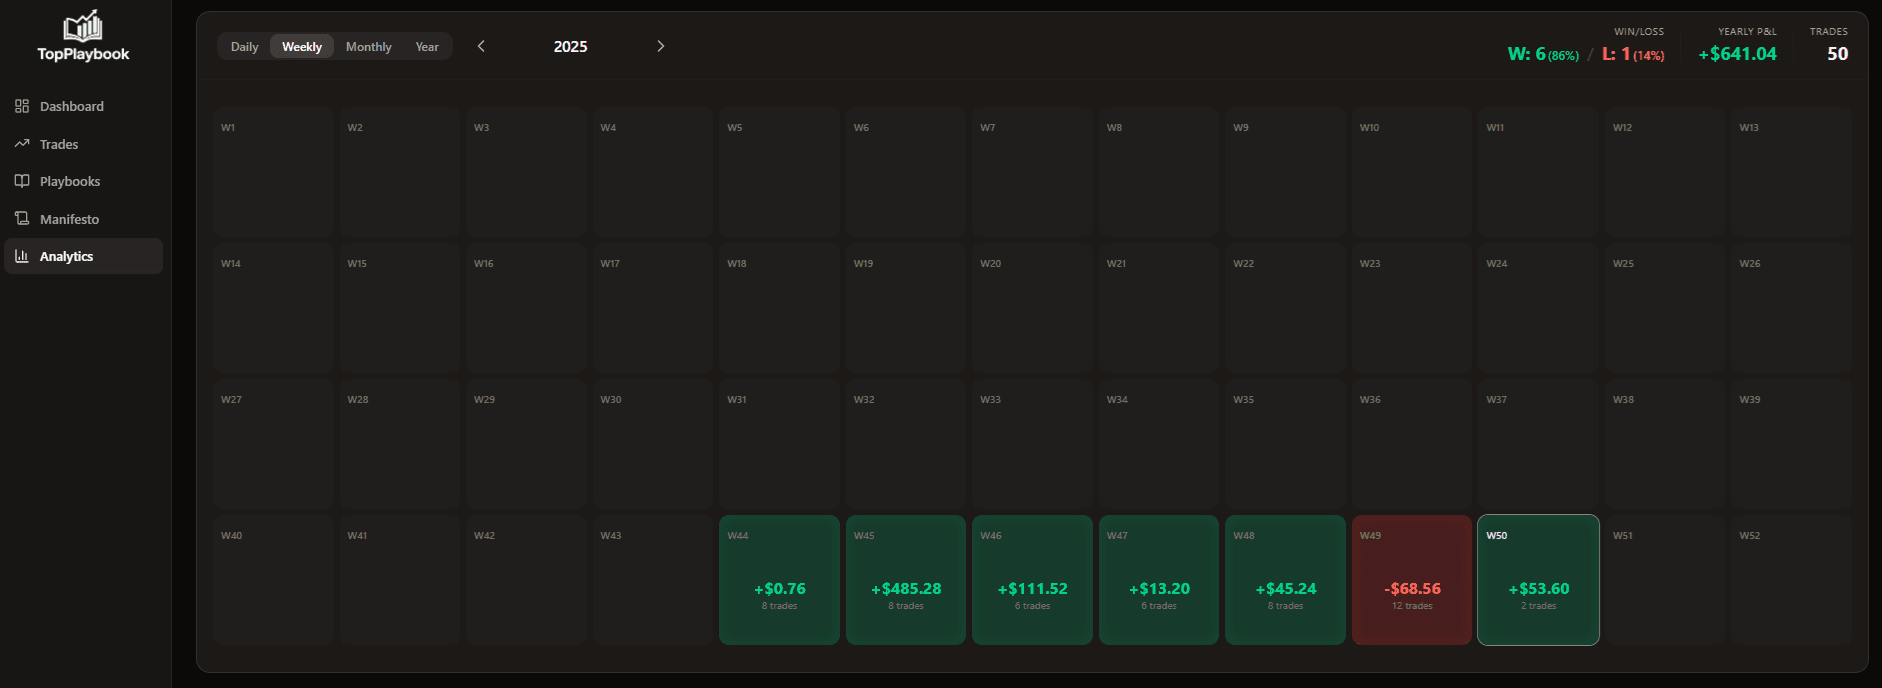Viewport: 1882px width, 688px height.
Task: Open the Analytics page
Action: [84, 256]
